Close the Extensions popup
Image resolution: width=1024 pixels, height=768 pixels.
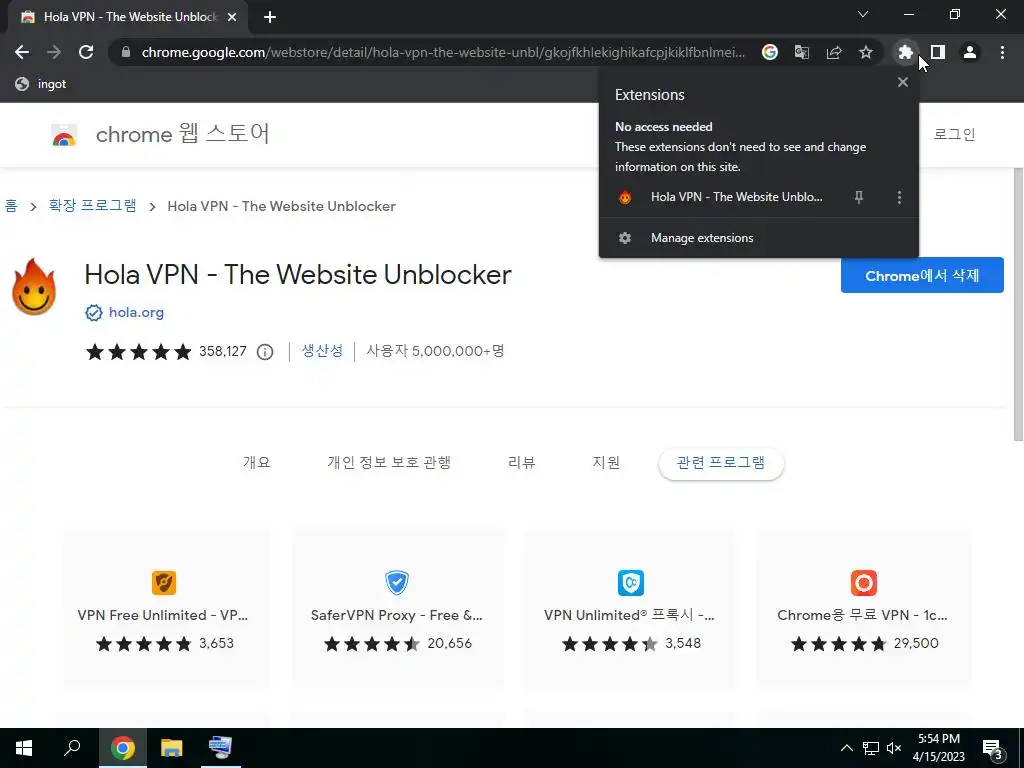[903, 82]
